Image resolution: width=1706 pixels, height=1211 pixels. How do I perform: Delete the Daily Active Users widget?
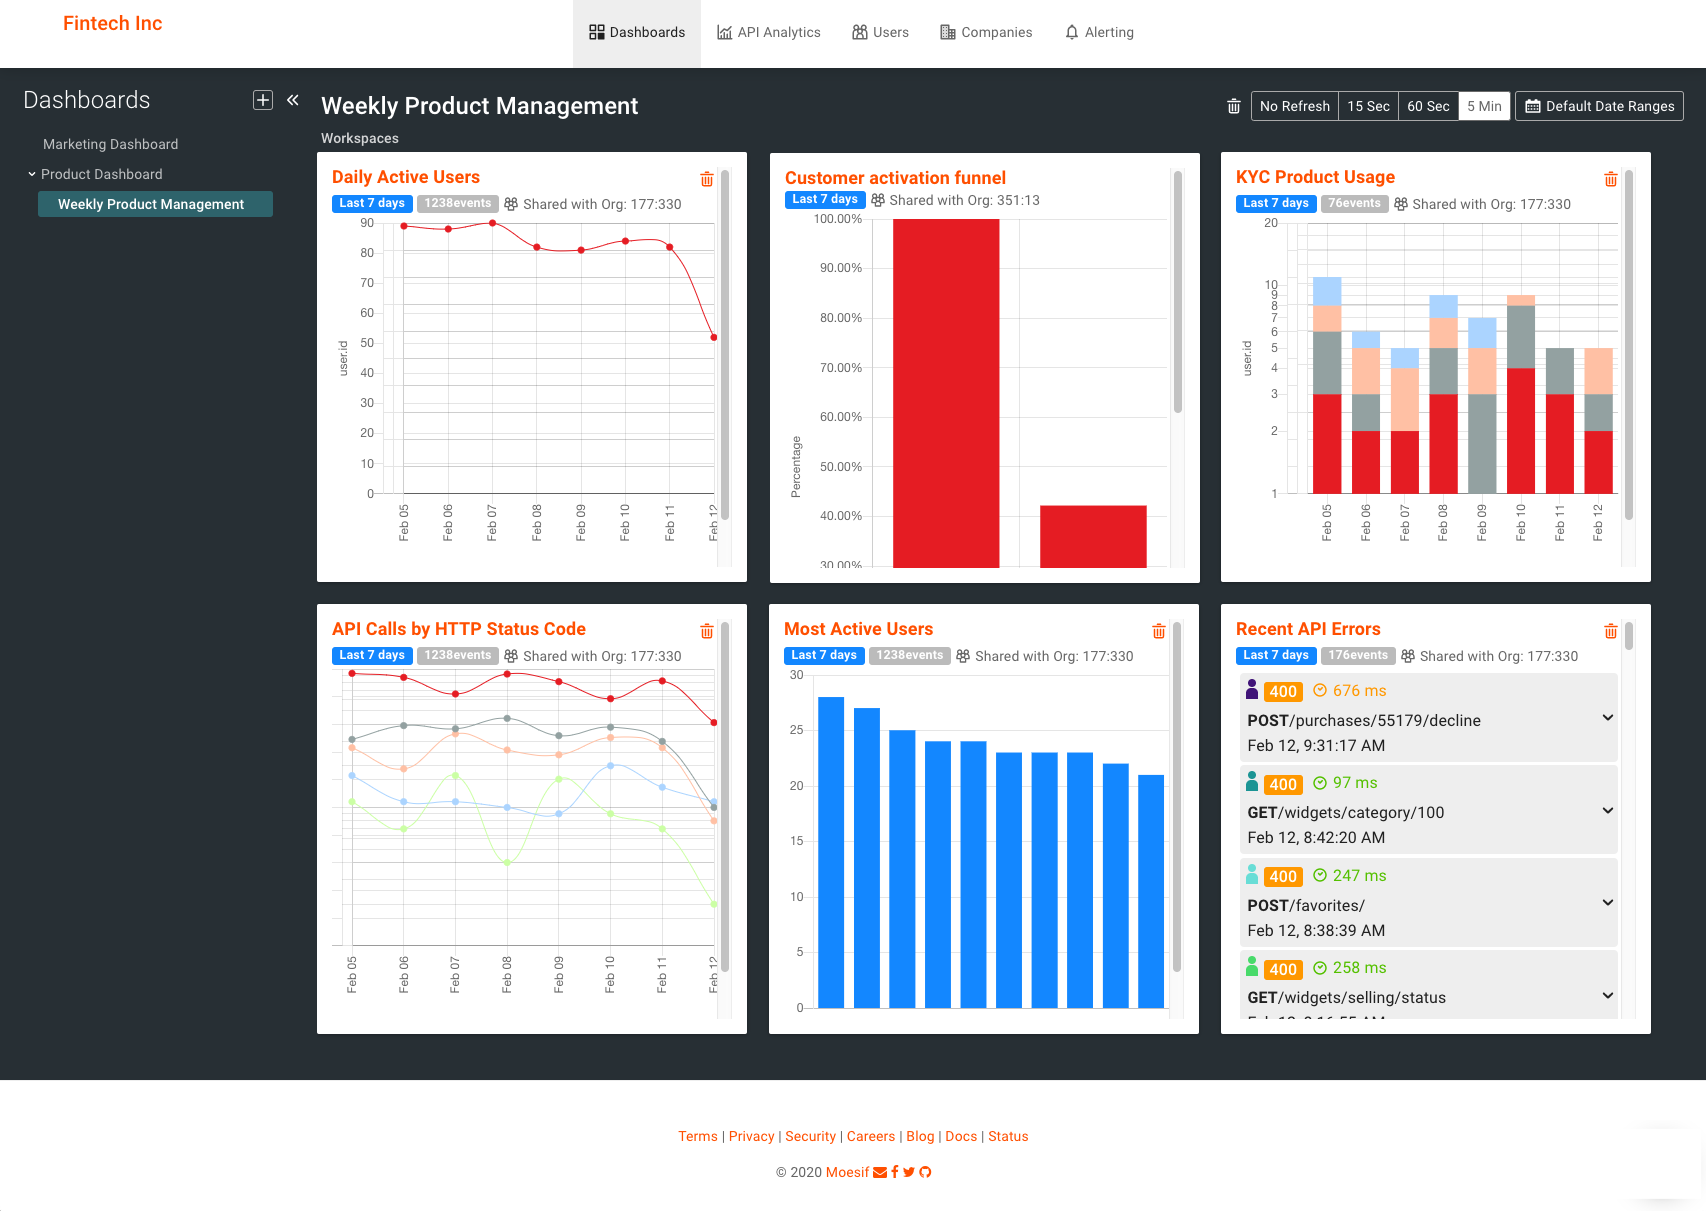(x=707, y=179)
